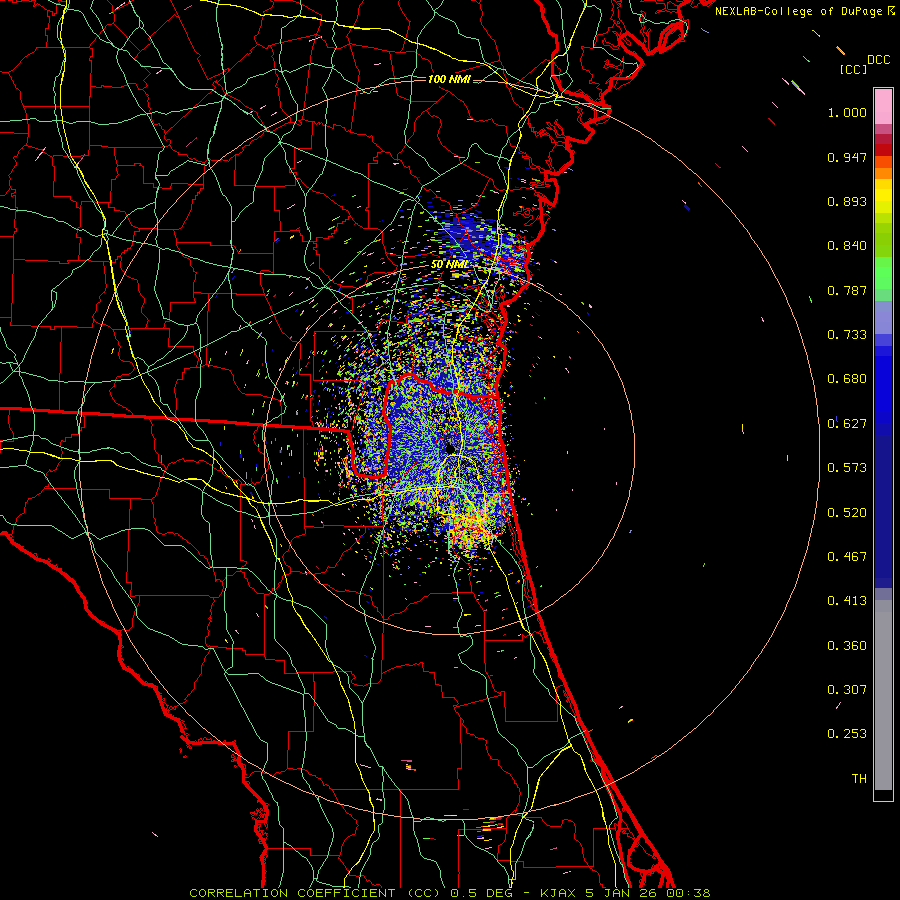This screenshot has height=900, width=900.
Task: Click the 0.307 colorbar value
Action: 847,690
